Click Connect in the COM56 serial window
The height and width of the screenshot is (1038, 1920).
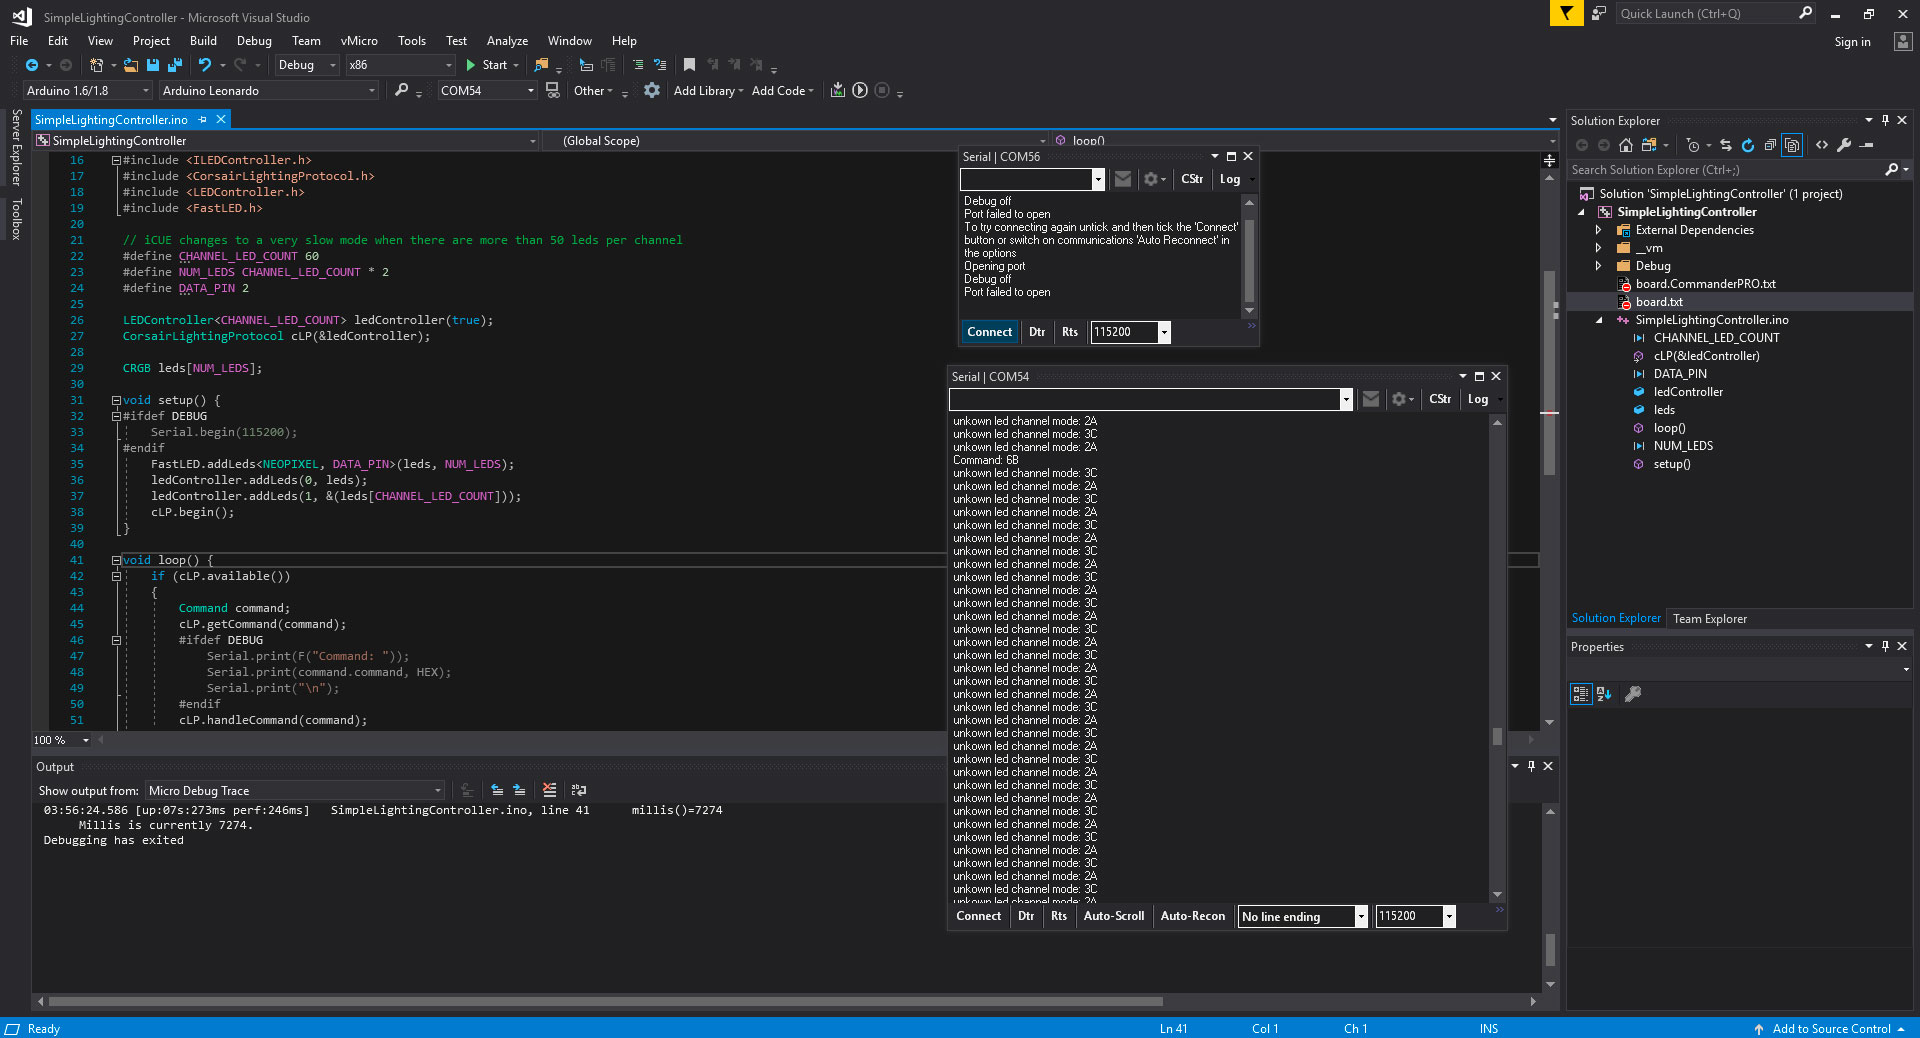click(x=989, y=332)
